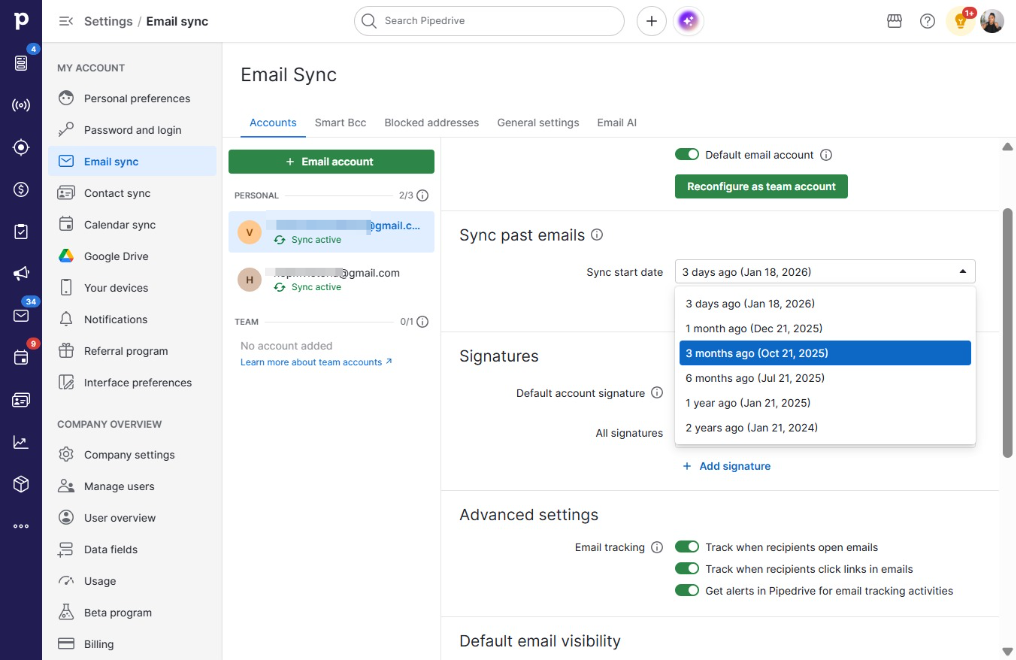Screen dimensions: 1016x660
Task: Toggle Track when recipients open emails
Action: 687,547
